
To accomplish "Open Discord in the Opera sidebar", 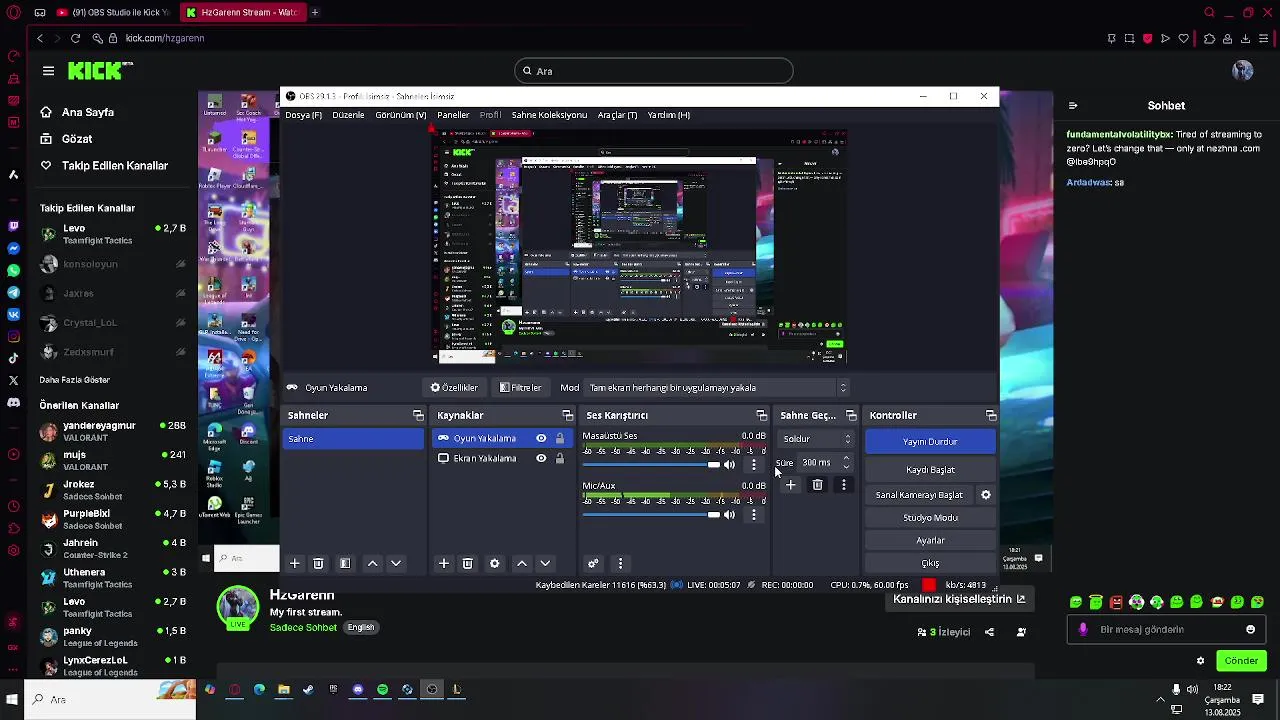I will click(x=13, y=402).
